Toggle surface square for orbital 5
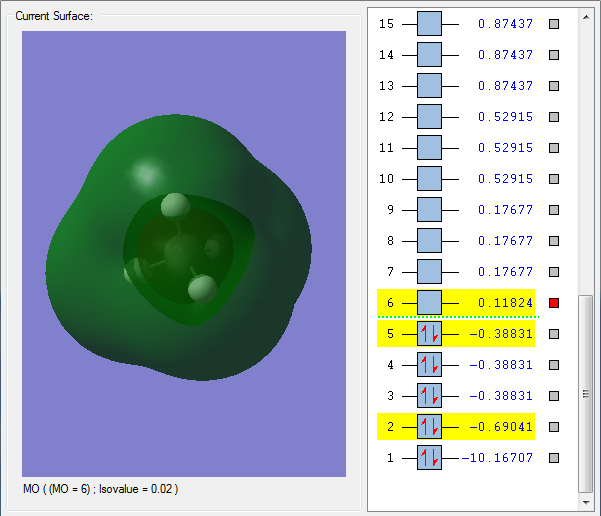This screenshot has width=601, height=516. pyautogui.click(x=554, y=334)
